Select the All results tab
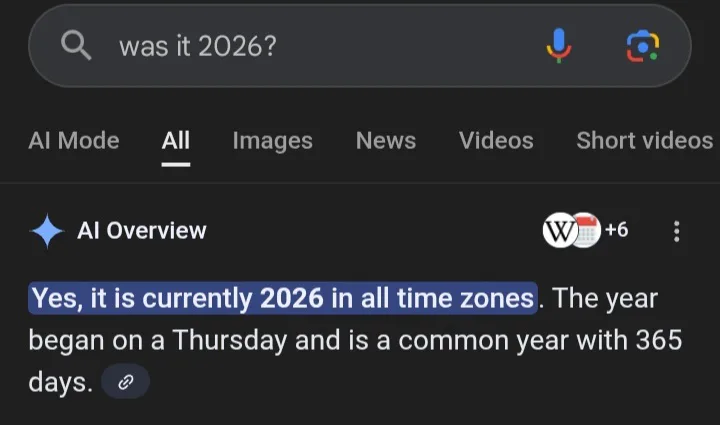The width and height of the screenshot is (720, 425). click(176, 141)
